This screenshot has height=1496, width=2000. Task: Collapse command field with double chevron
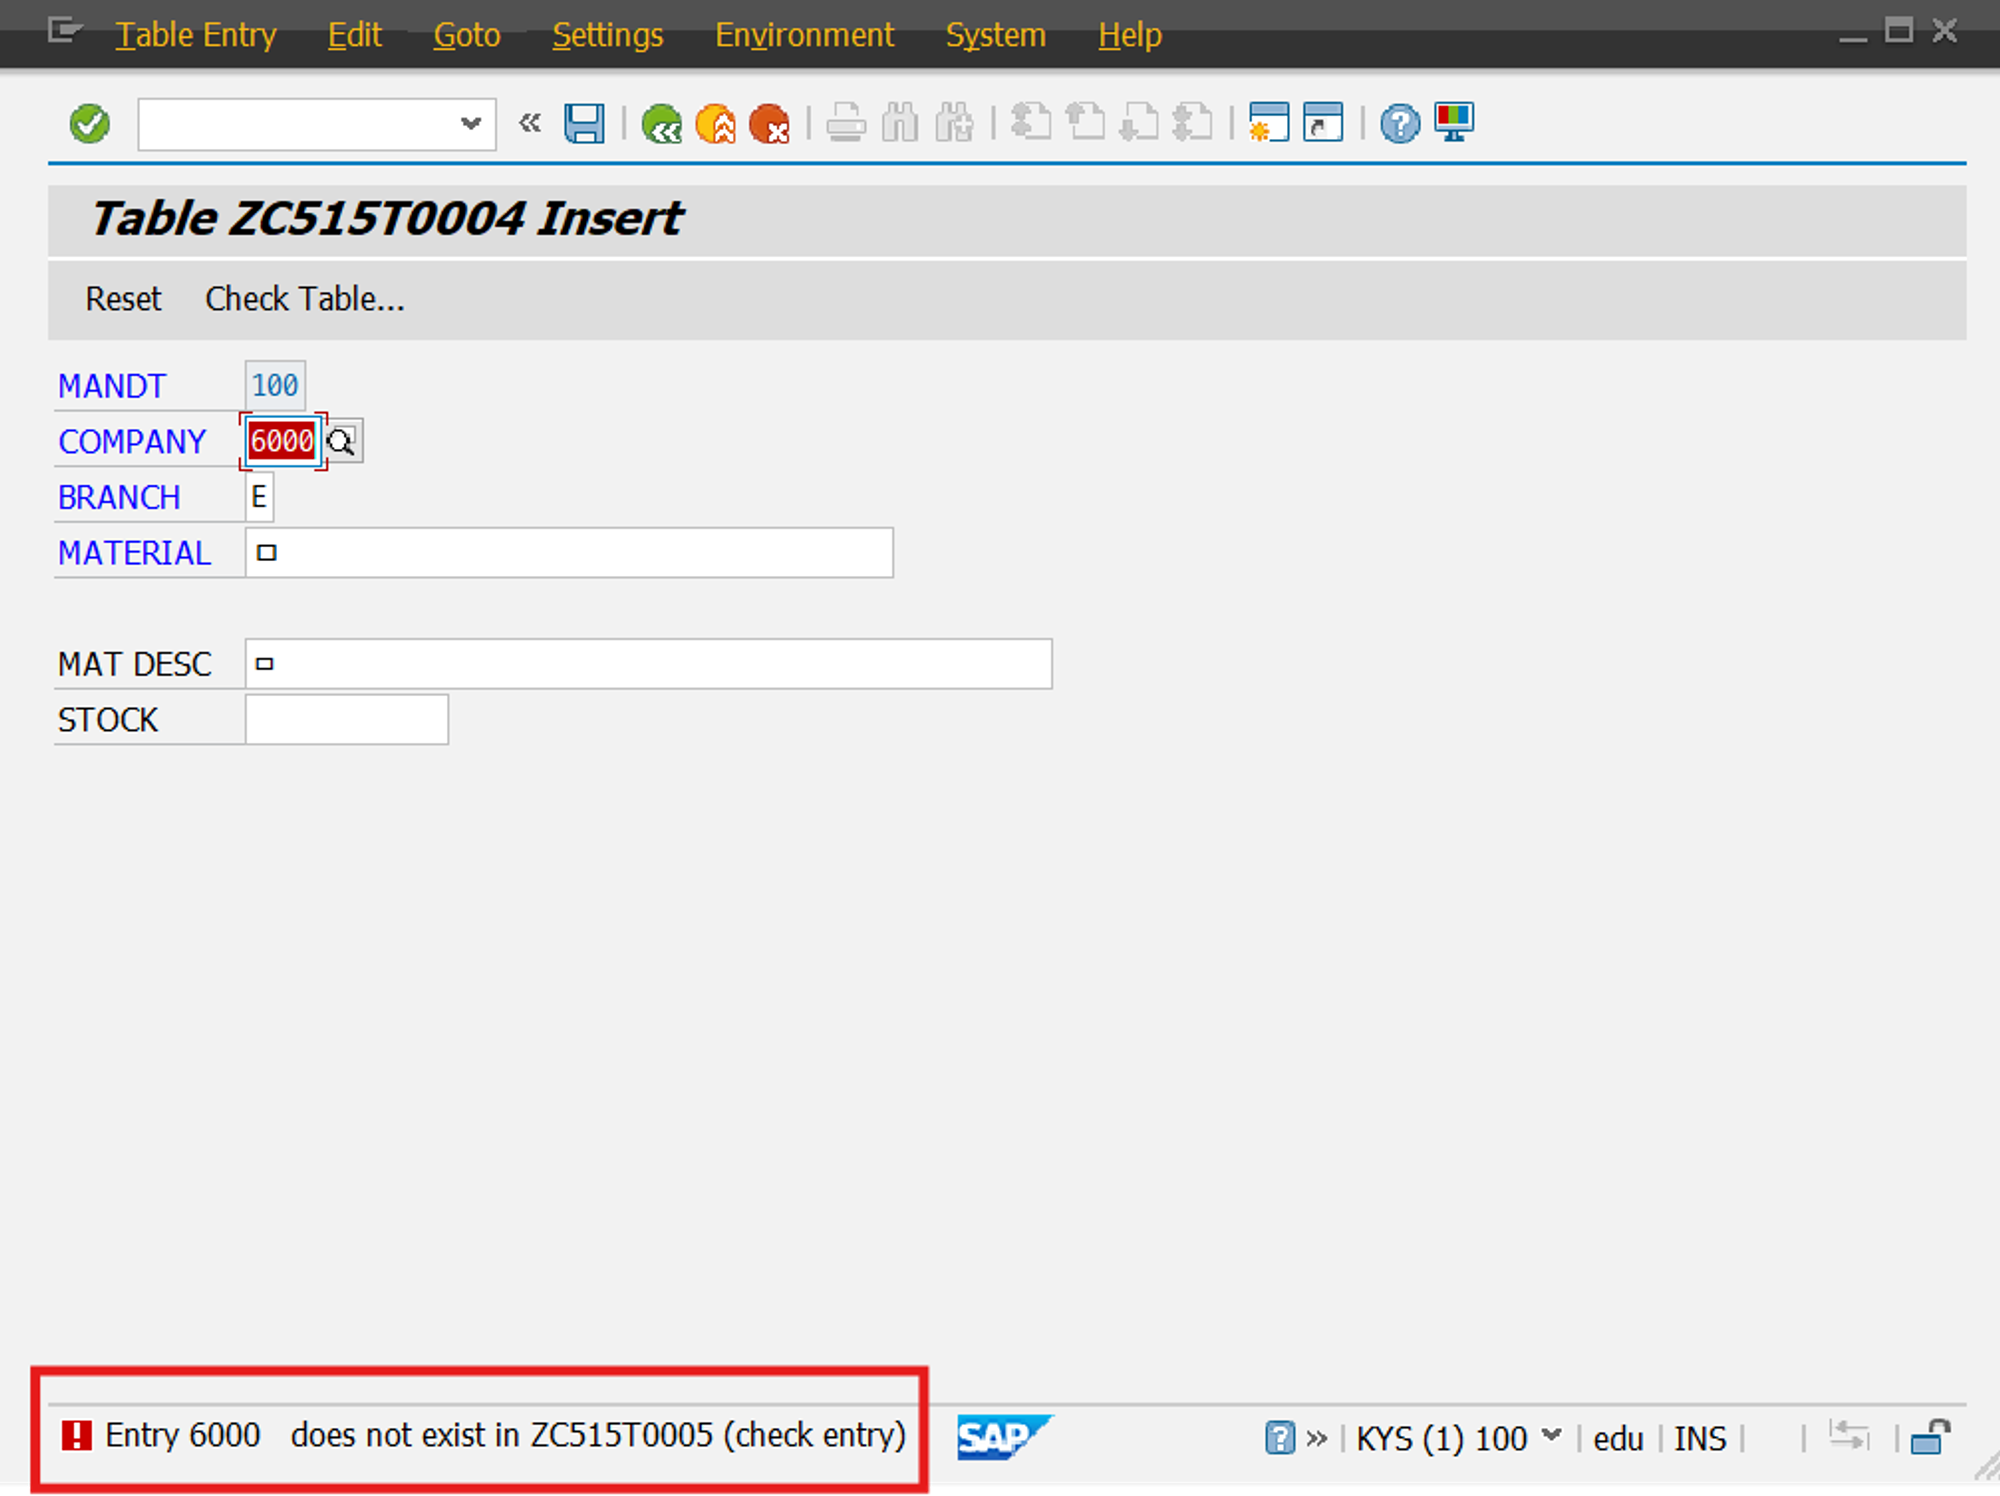[530, 124]
